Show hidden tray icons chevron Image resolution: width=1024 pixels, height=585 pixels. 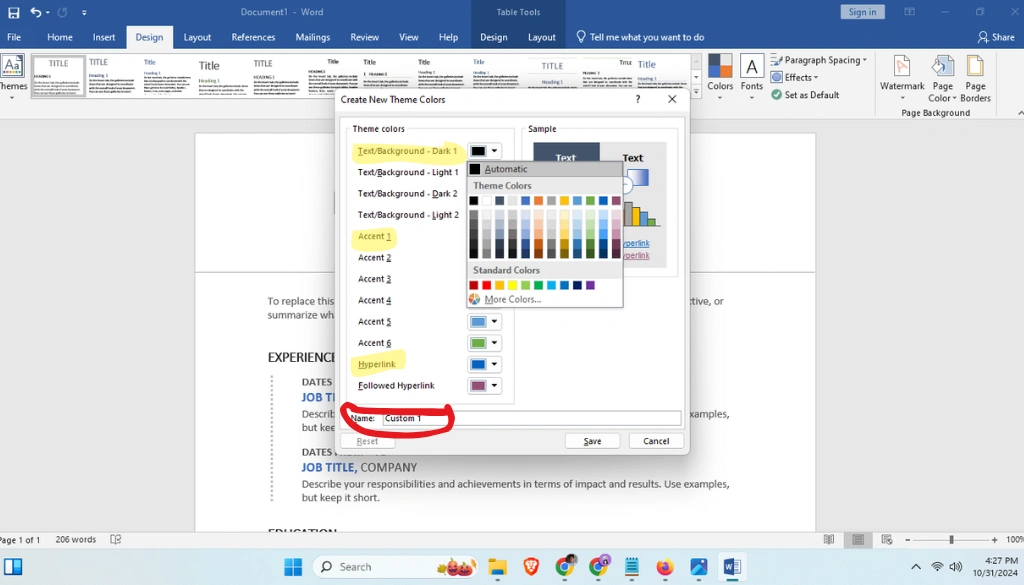click(916, 567)
